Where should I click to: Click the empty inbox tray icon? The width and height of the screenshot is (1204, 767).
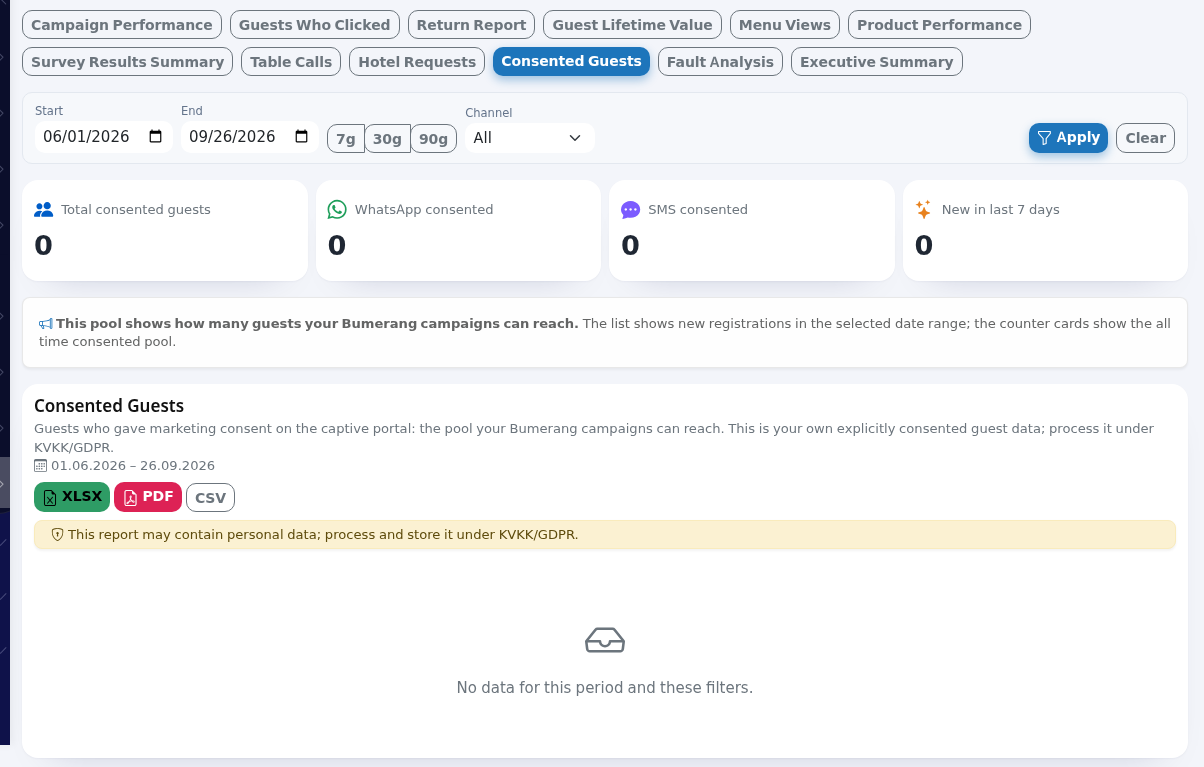[605, 640]
